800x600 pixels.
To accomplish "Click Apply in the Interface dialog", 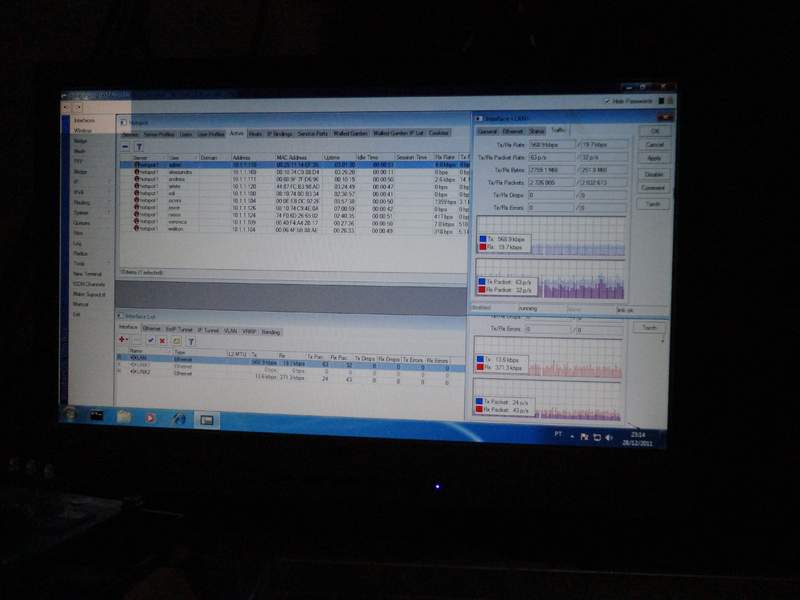I will coord(655,159).
